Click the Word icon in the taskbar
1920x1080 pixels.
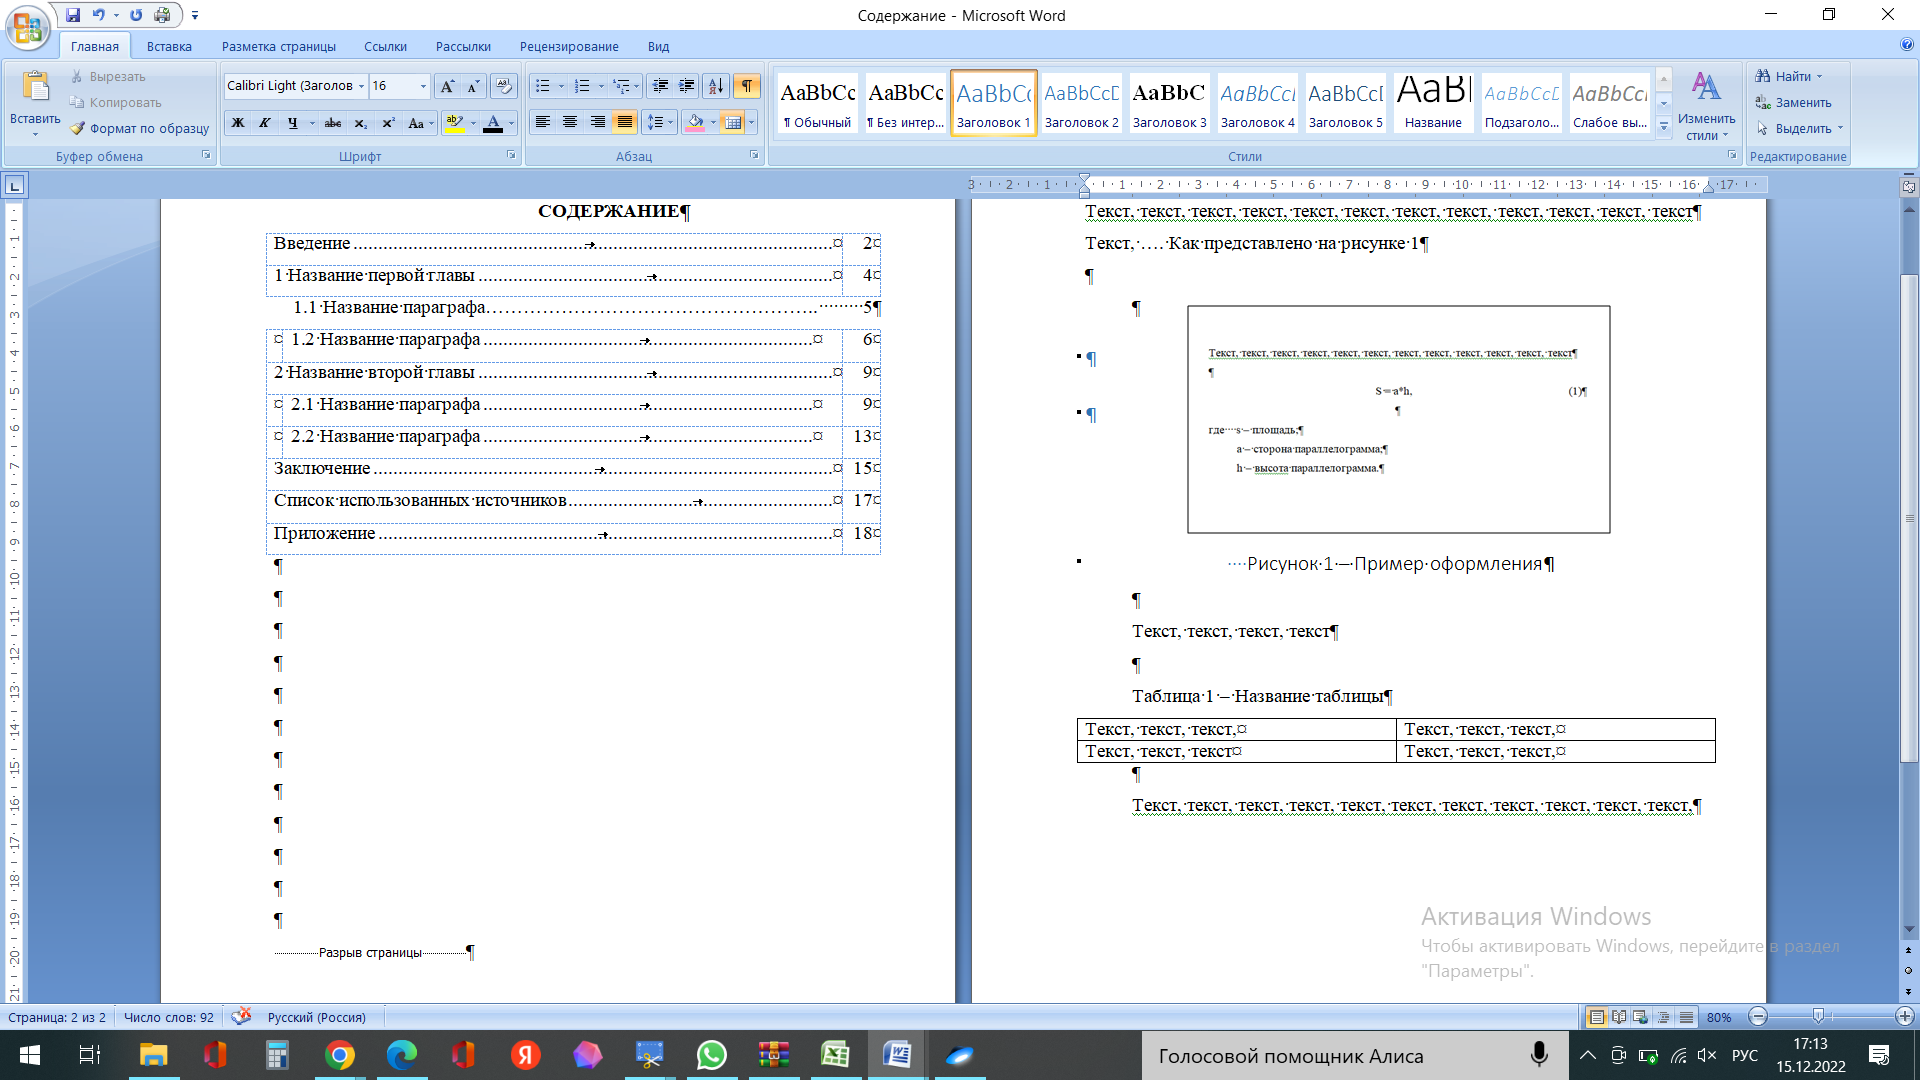(x=897, y=1055)
